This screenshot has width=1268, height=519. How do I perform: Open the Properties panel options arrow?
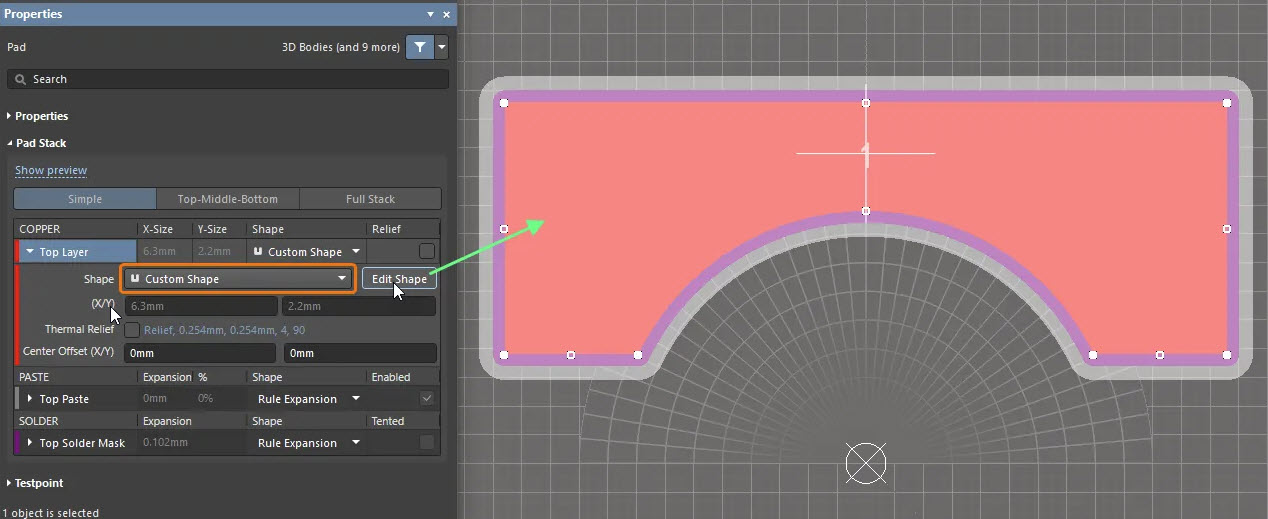pos(430,14)
